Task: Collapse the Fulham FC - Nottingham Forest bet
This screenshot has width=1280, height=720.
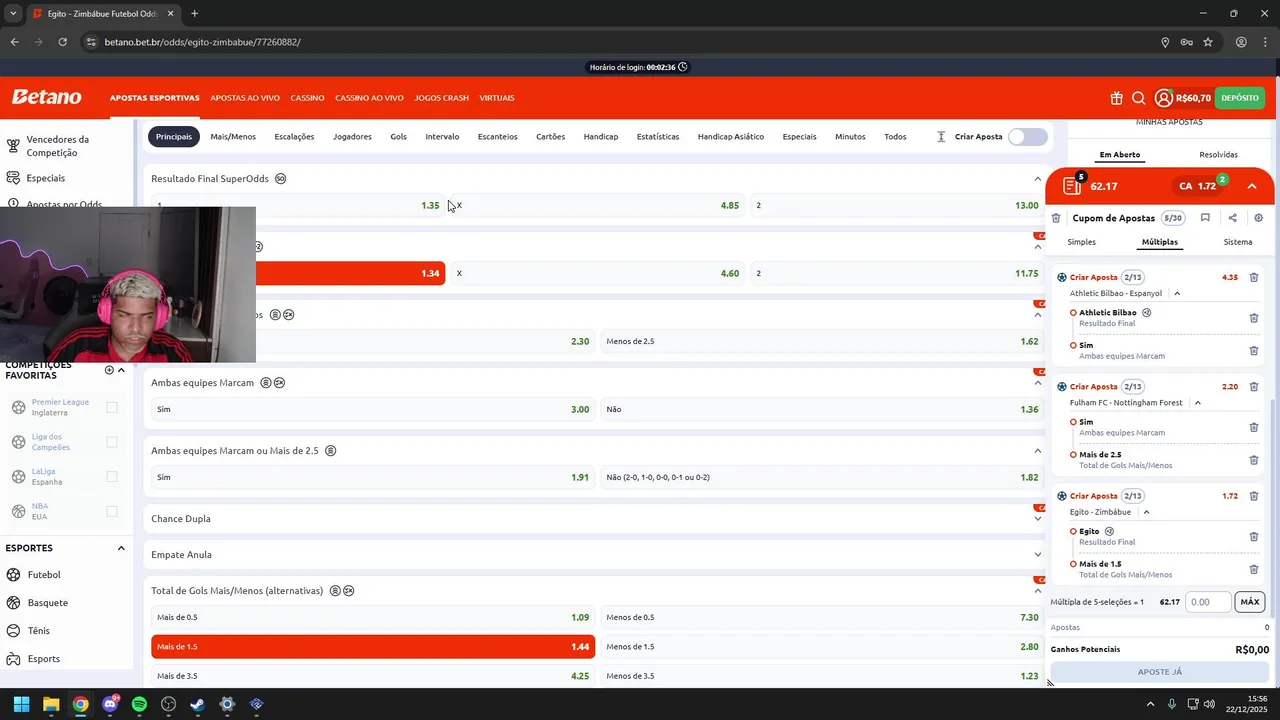Action: pos(1197,403)
